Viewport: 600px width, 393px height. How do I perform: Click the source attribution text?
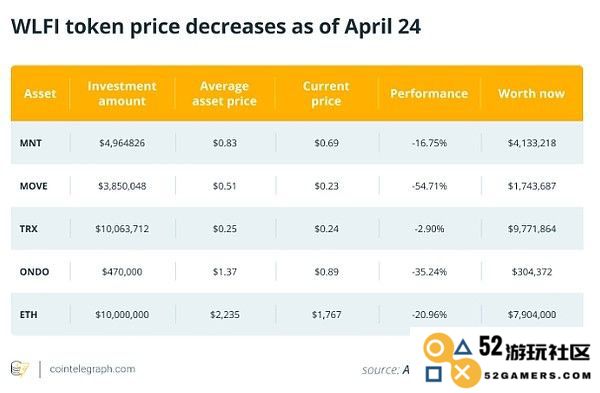click(385, 370)
